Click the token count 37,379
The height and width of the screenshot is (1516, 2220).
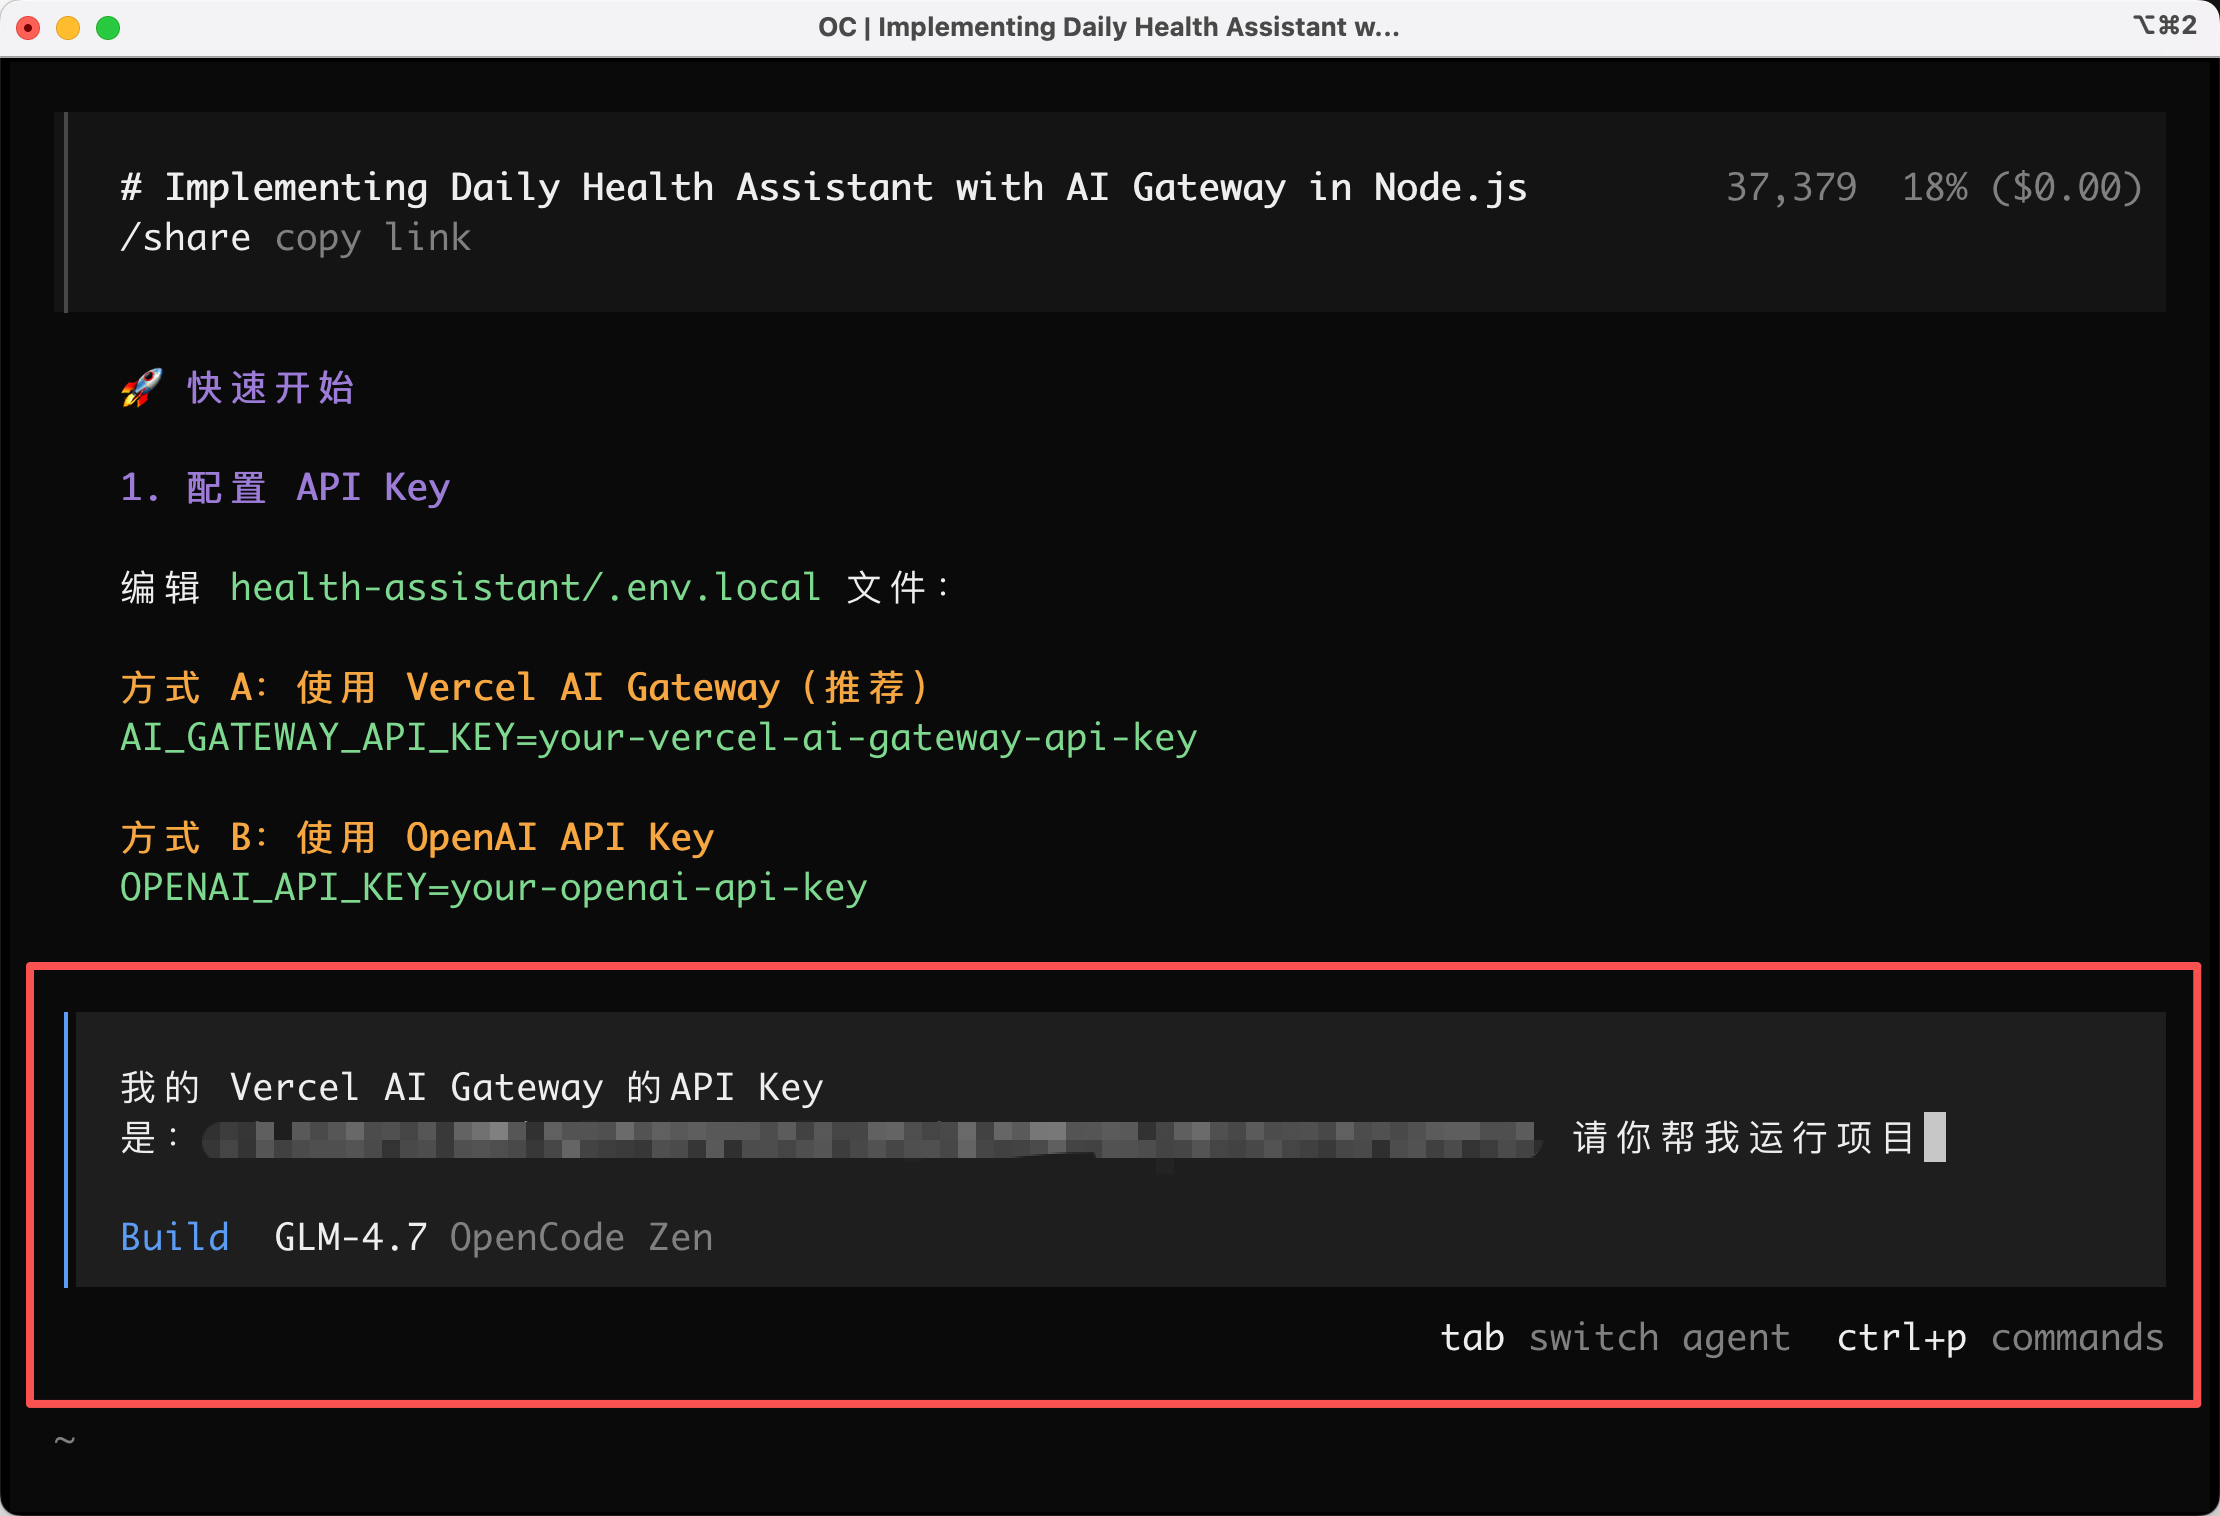click(1791, 188)
